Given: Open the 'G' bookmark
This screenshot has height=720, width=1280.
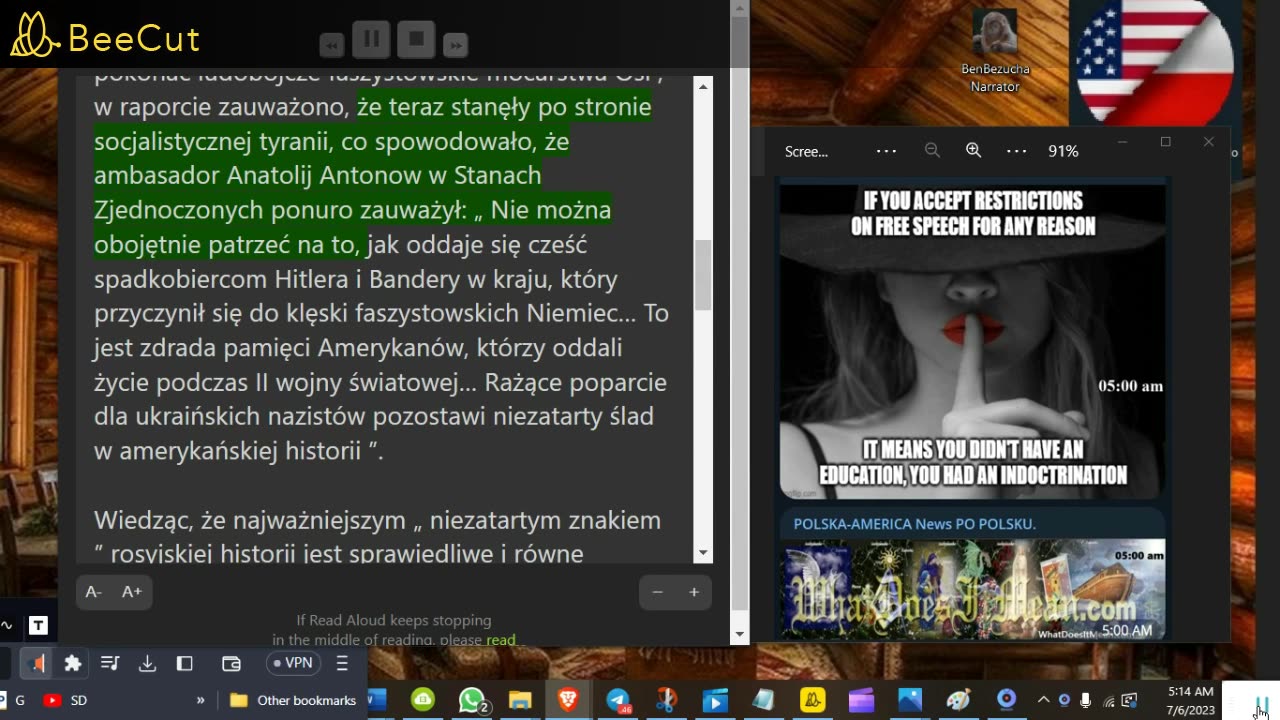Looking at the screenshot, I should coord(14,700).
